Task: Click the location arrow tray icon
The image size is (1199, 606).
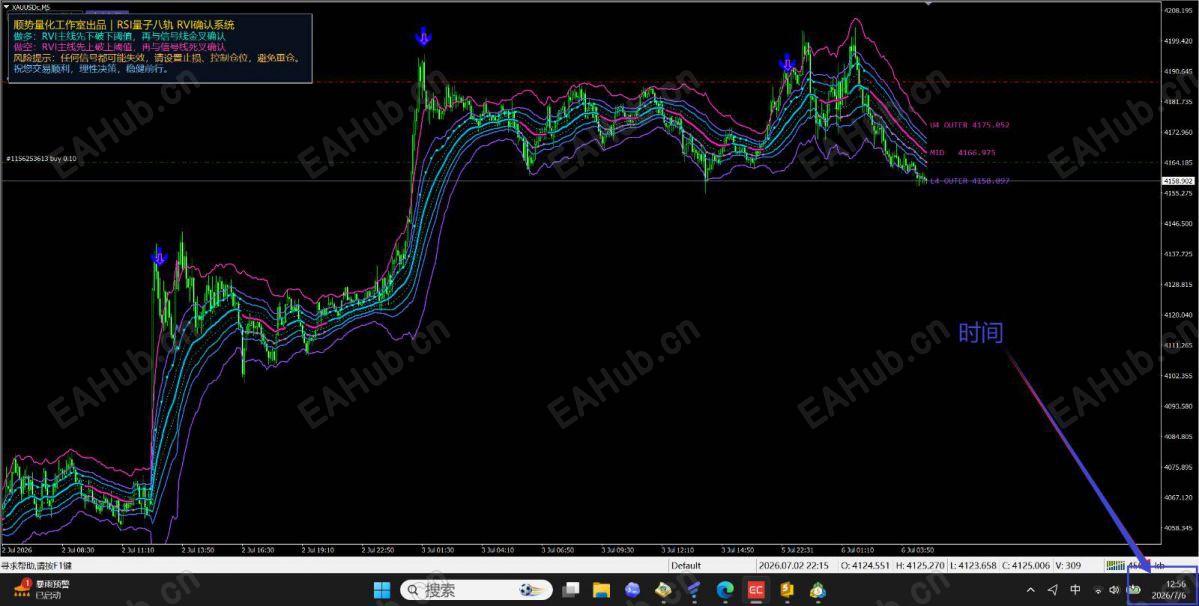Action: pos(1053,590)
